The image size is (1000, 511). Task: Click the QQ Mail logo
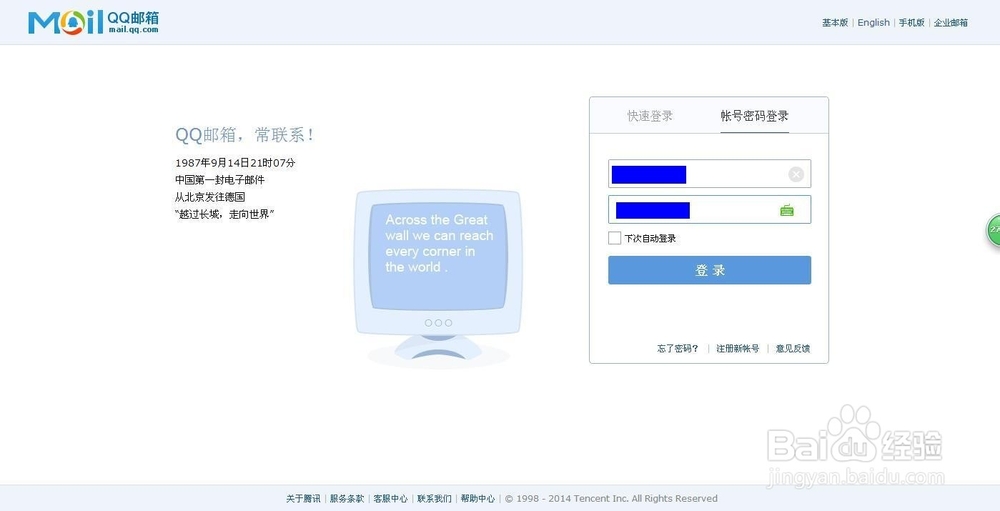[x=94, y=22]
